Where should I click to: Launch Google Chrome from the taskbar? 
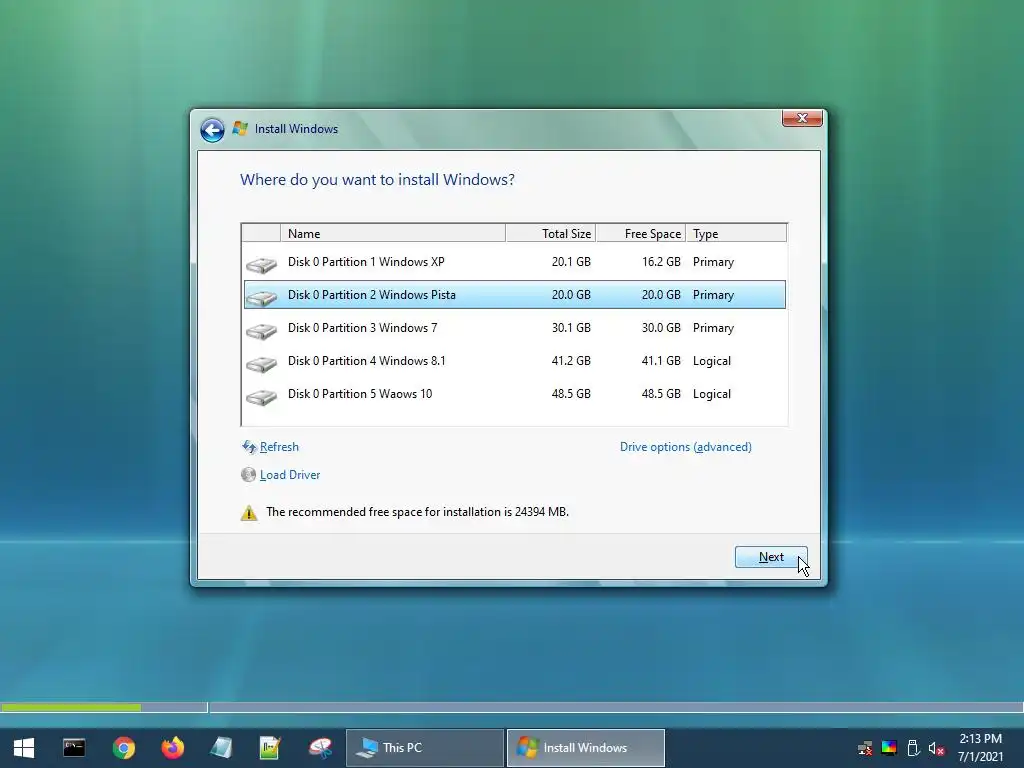click(x=123, y=748)
